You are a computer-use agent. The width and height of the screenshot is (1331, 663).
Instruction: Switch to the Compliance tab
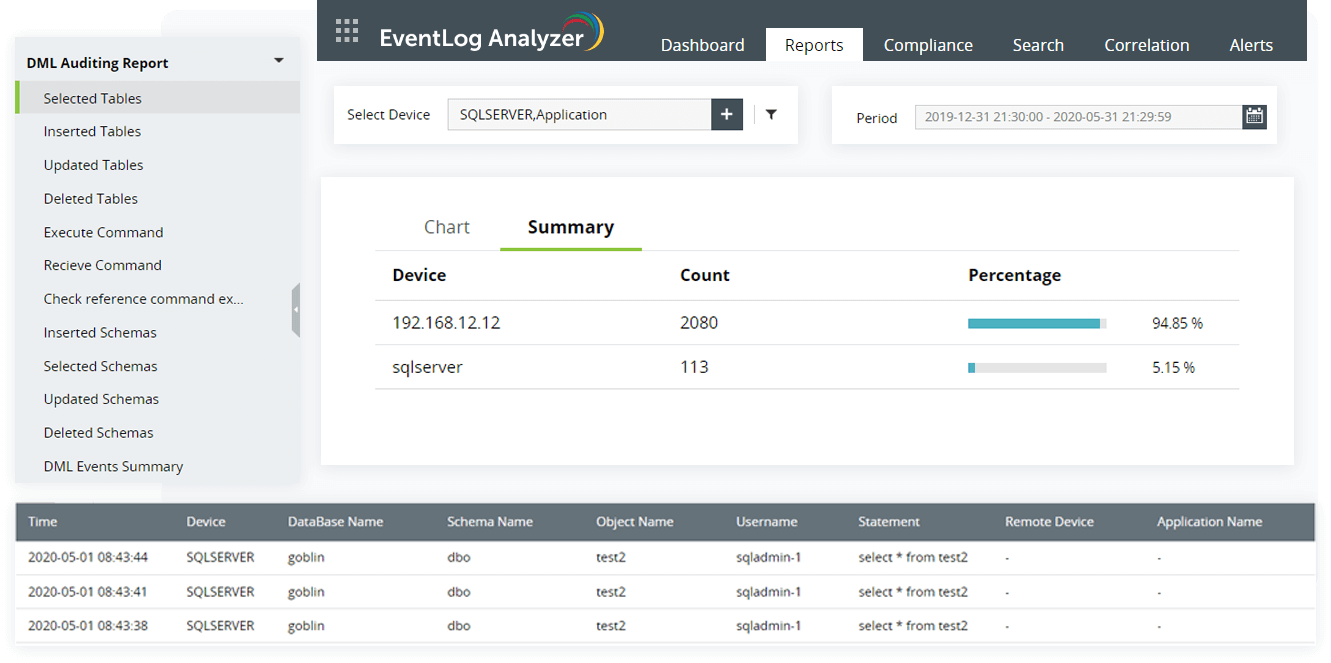(928, 45)
